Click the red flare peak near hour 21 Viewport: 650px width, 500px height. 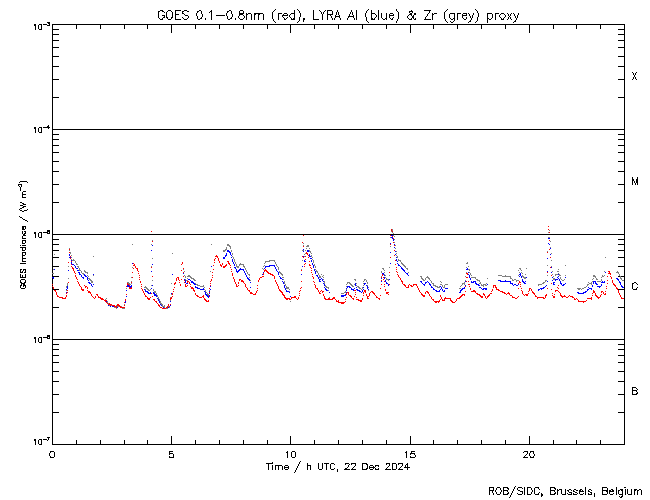pyautogui.click(x=548, y=228)
